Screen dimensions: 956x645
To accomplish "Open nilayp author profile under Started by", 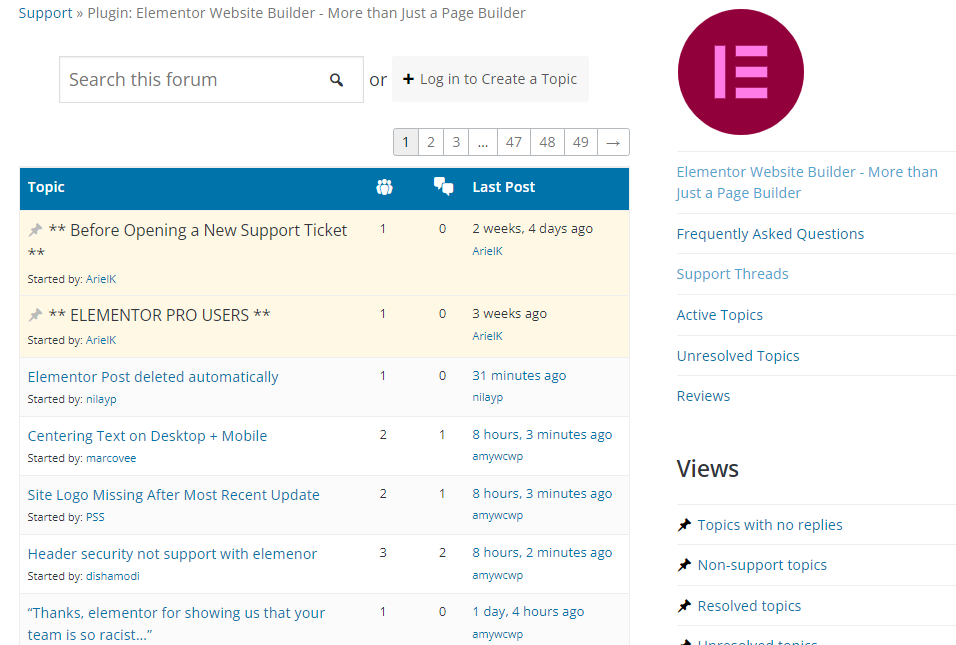I will [x=101, y=399].
